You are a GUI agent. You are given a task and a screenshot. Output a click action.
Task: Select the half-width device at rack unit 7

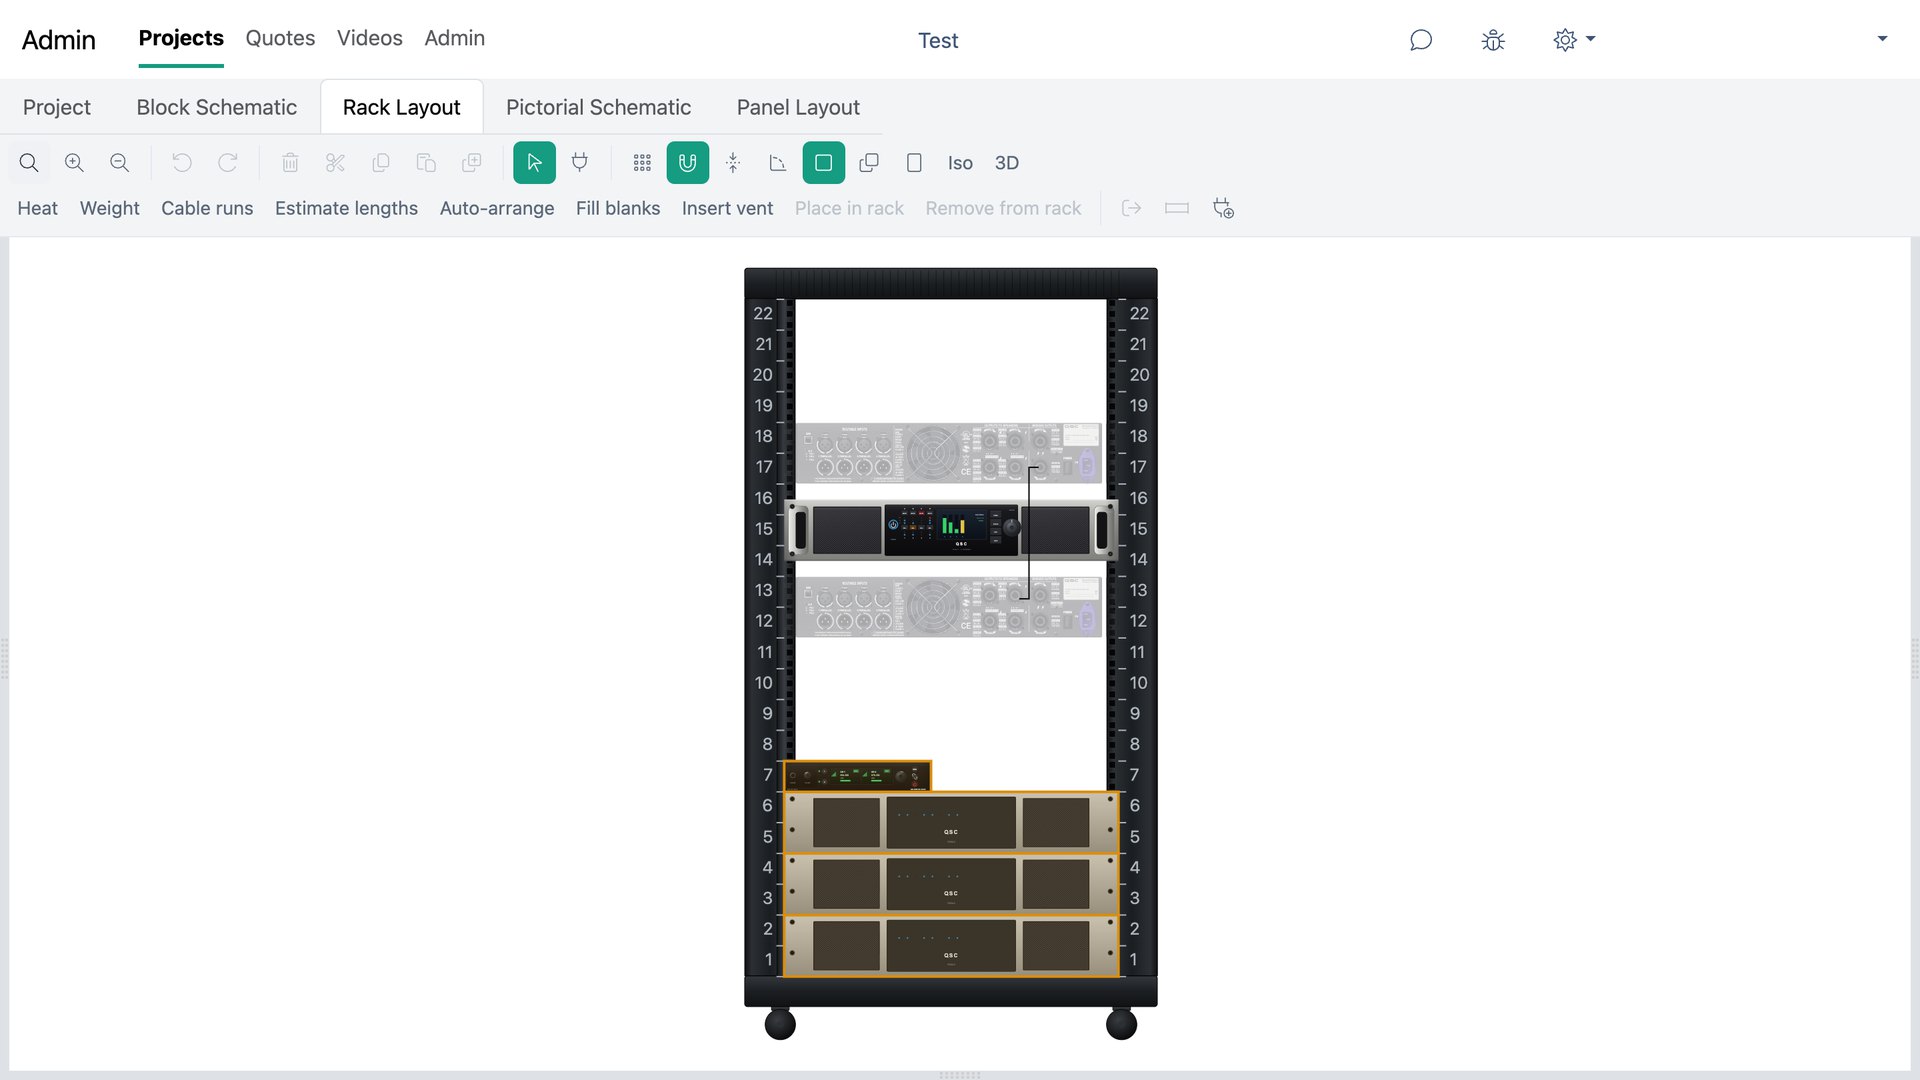coord(858,776)
